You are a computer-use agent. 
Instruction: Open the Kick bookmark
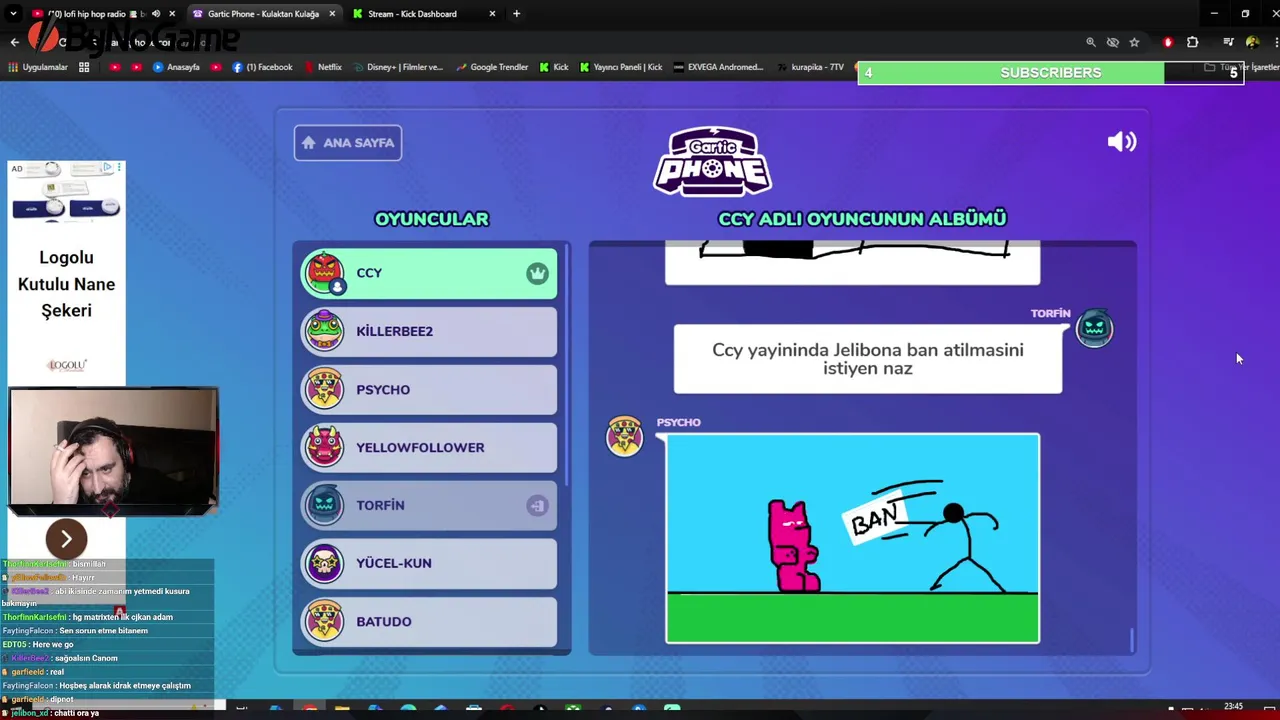coord(554,67)
